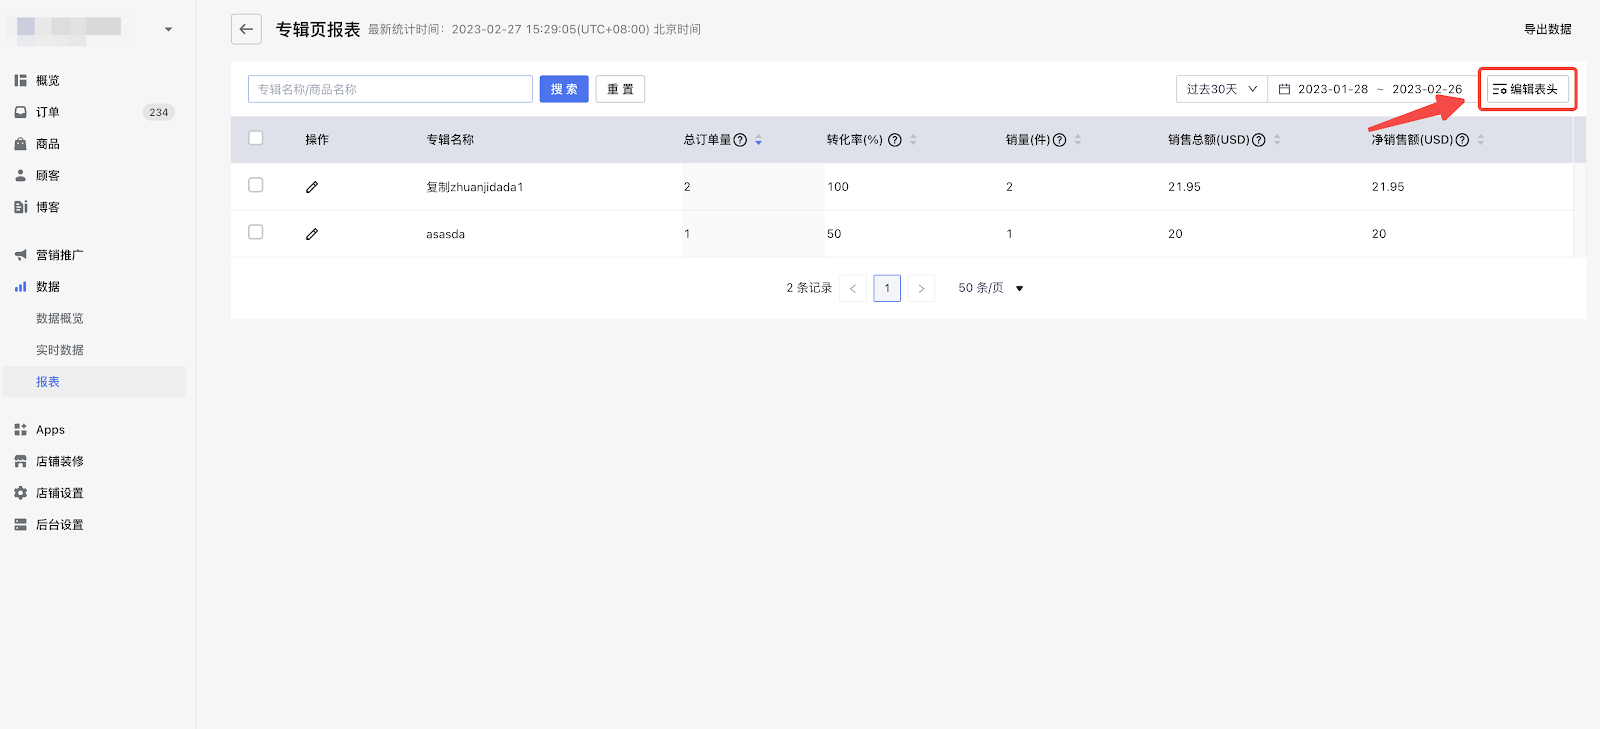Click the back arrow beside 专辑页报表

246,29
